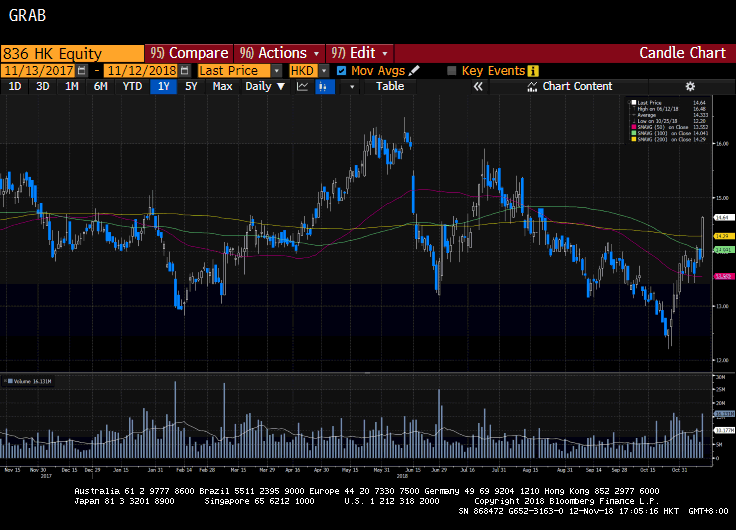736x530 pixels.
Task: Select the candle chart type icon
Action: click(323, 86)
